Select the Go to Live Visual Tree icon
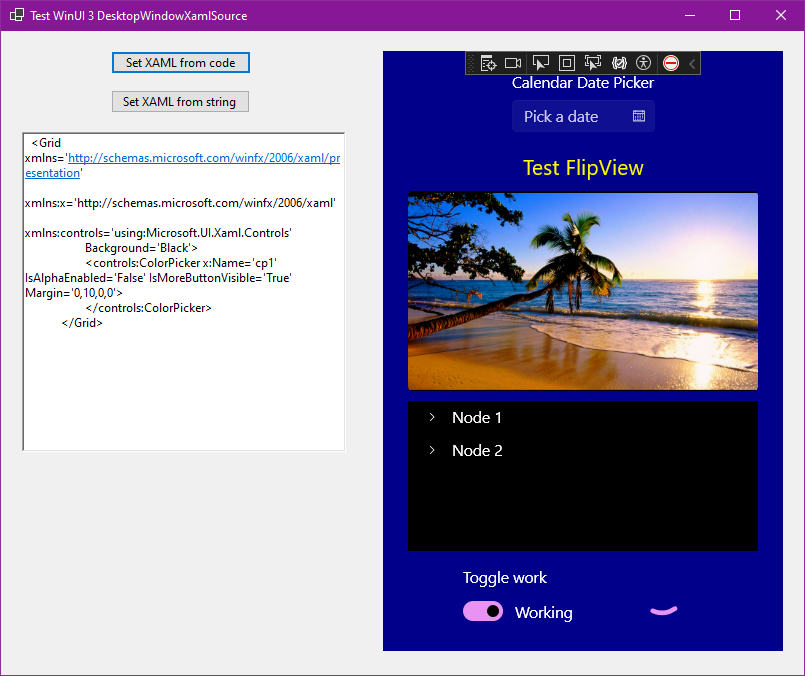This screenshot has height=676, width=805. pyautogui.click(x=487, y=62)
